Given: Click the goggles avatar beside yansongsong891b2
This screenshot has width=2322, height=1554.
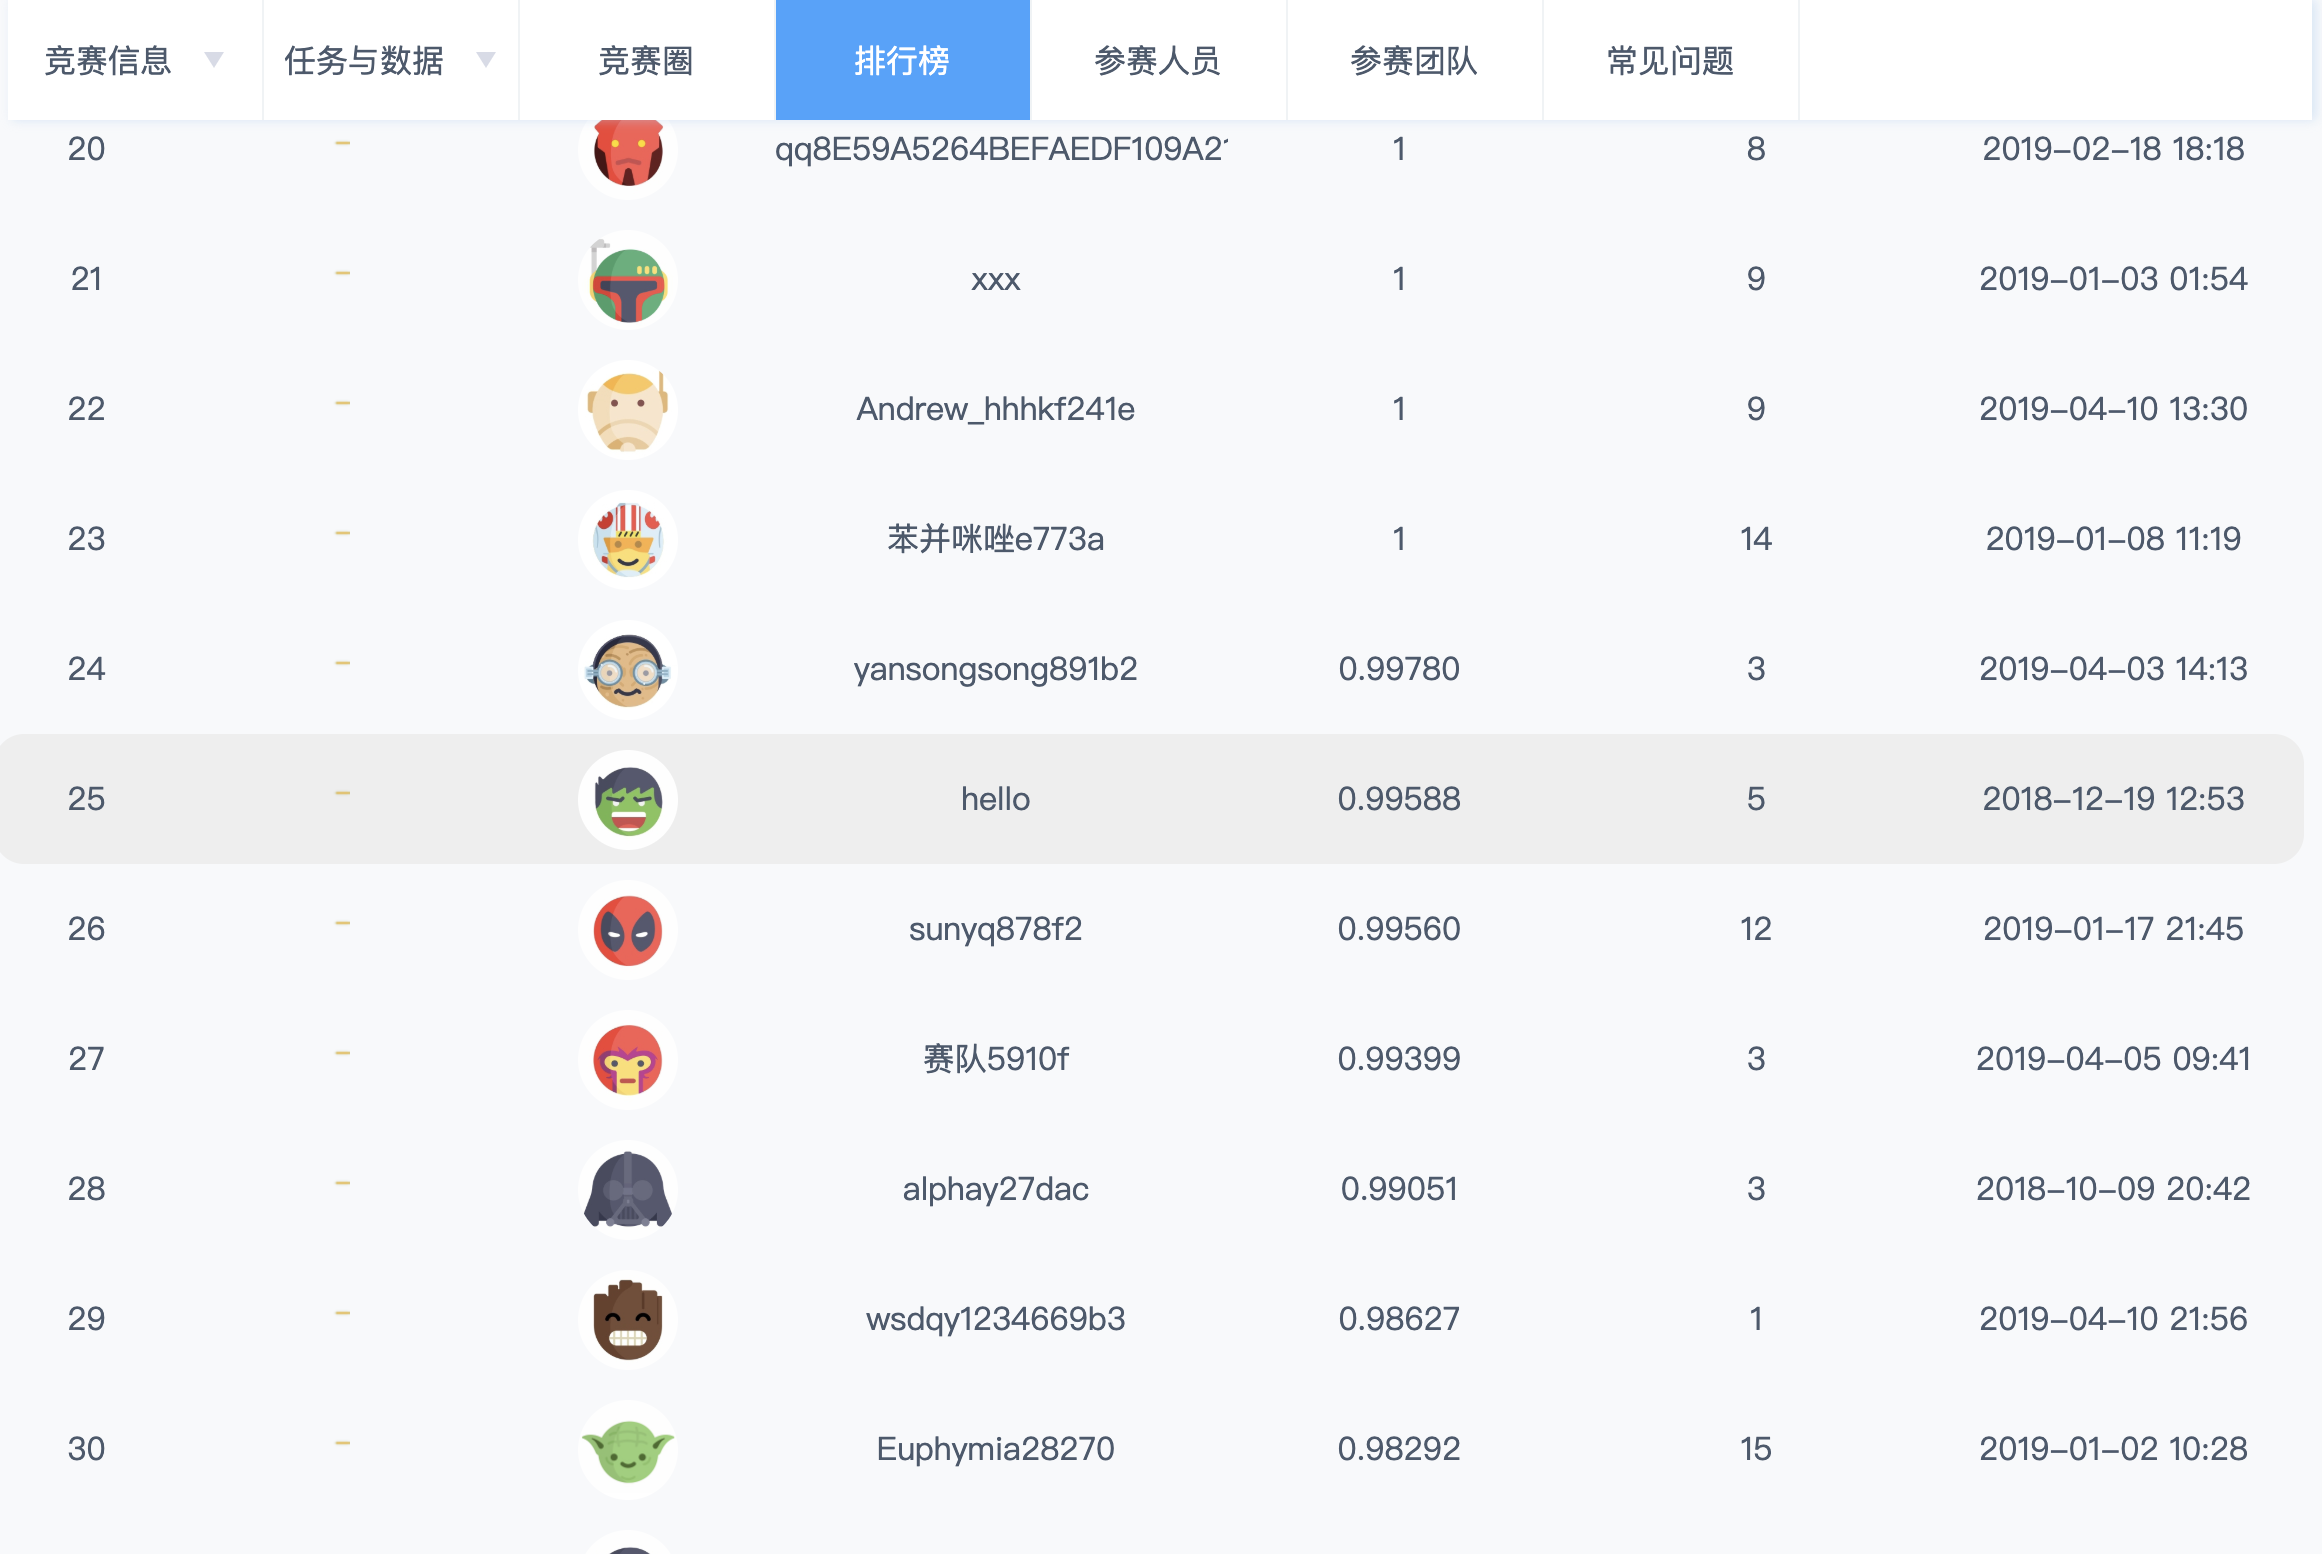Looking at the screenshot, I should 628,670.
